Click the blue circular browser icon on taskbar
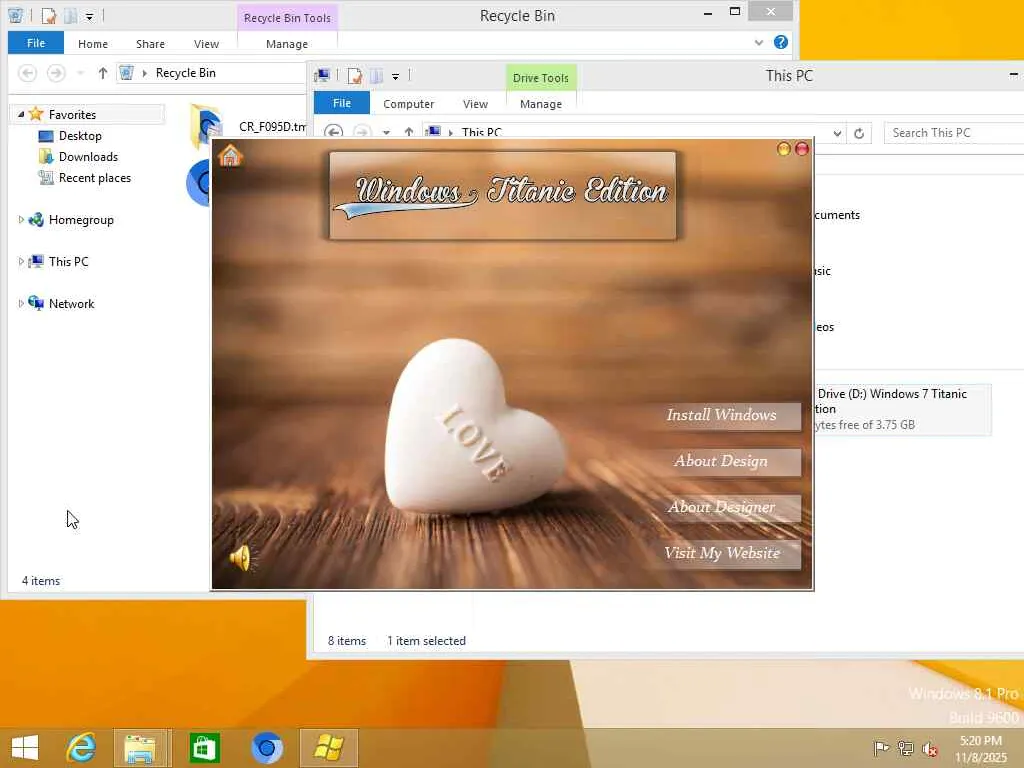1024x768 pixels. (x=267, y=748)
